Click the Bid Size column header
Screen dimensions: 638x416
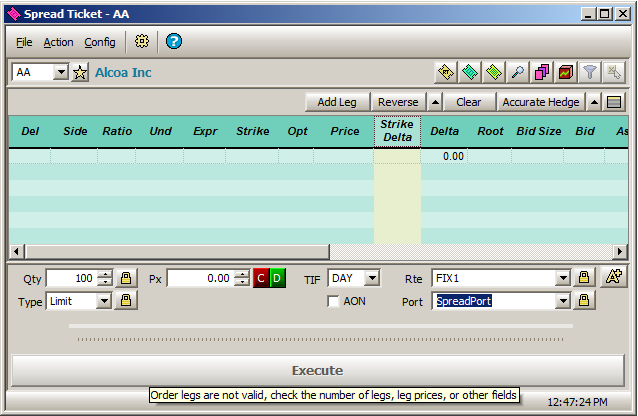[538, 131]
